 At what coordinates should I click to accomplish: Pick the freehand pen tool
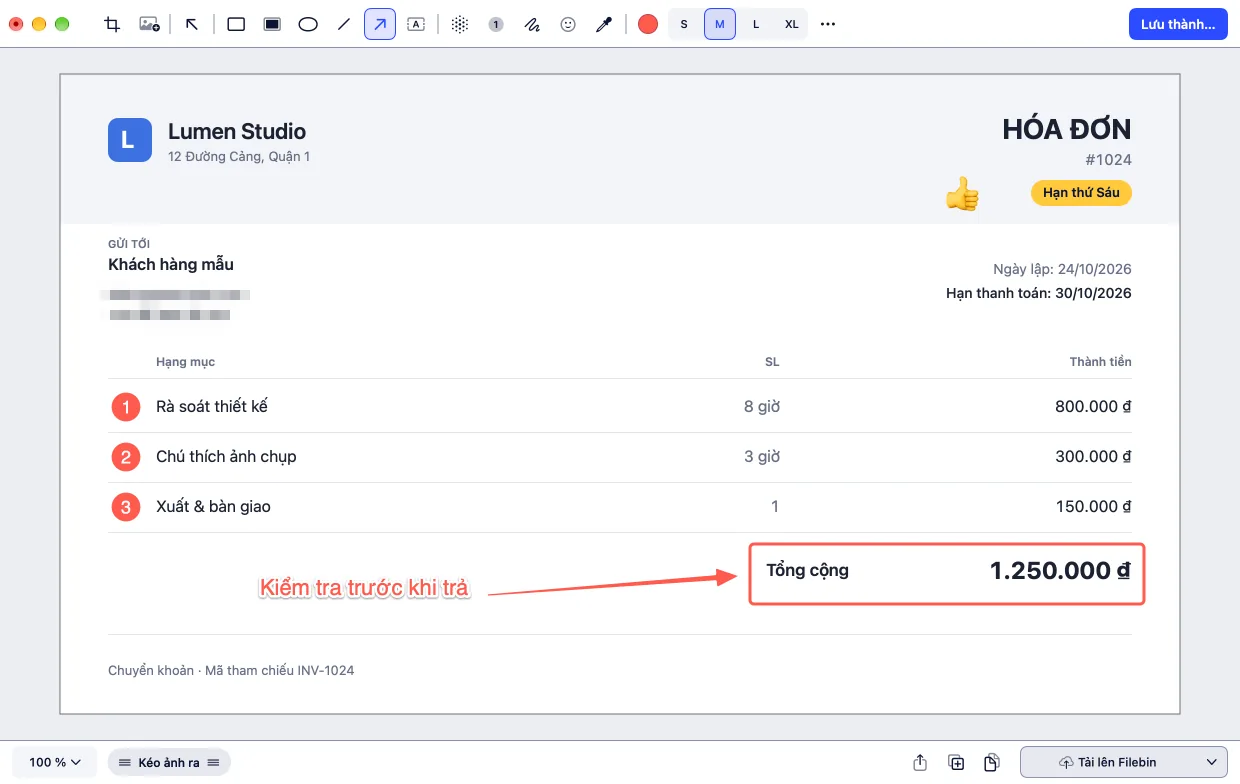(x=532, y=24)
